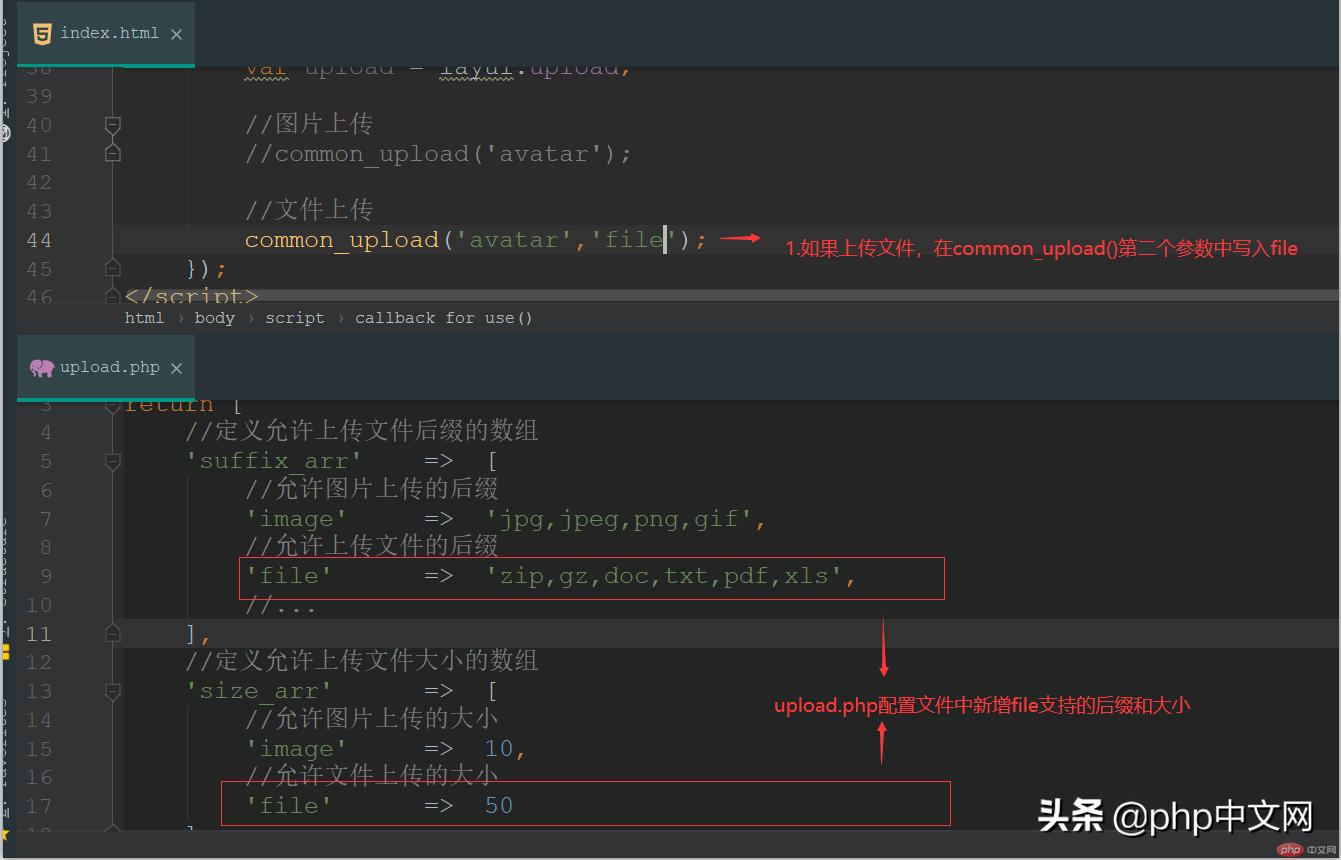The image size is (1341, 860).
Task: Click line number 44 in the gutter
Action: pyautogui.click(x=38, y=240)
